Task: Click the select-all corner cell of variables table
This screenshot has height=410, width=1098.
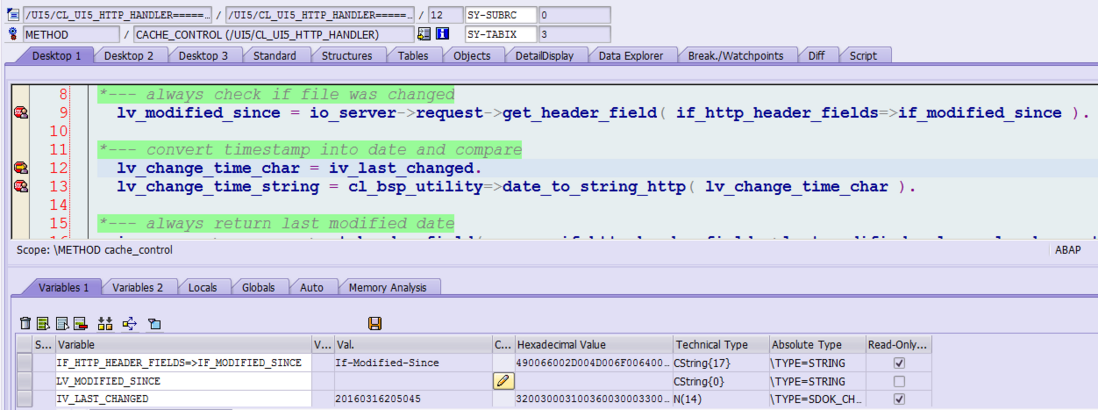Action: point(25,345)
